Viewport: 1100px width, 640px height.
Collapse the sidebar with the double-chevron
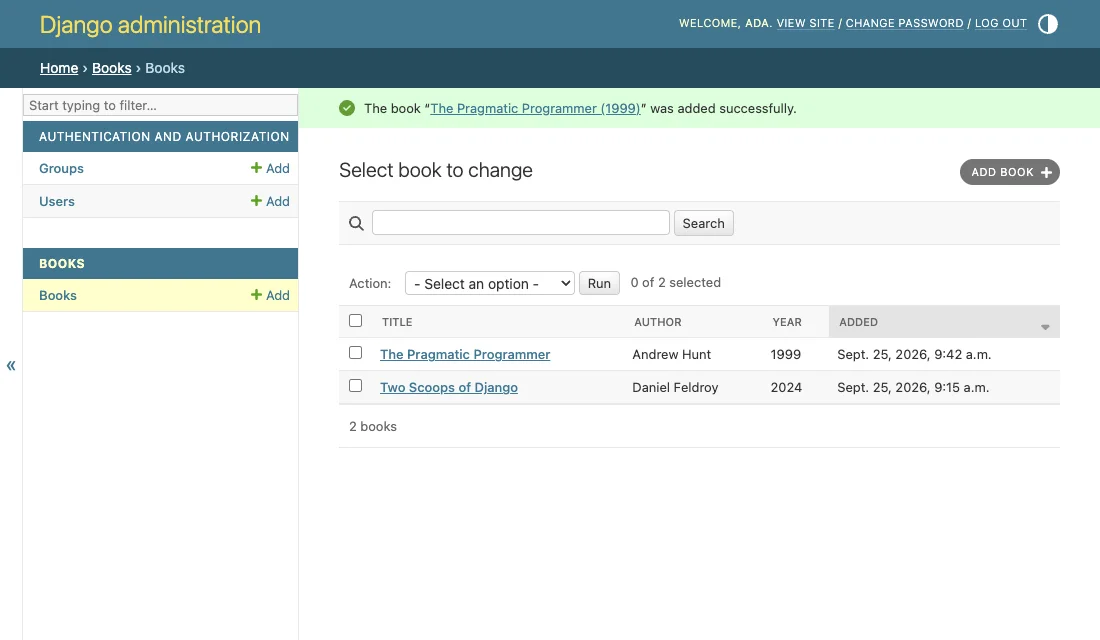coord(11,365)
